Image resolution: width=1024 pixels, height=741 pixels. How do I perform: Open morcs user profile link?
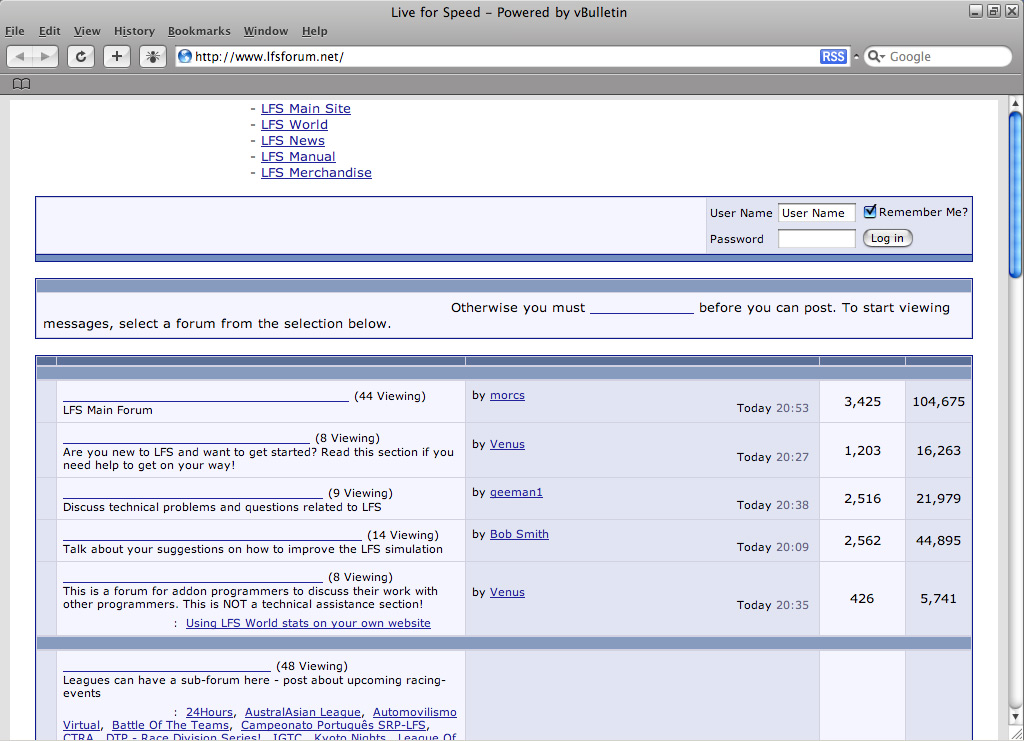tap(507, 395)
